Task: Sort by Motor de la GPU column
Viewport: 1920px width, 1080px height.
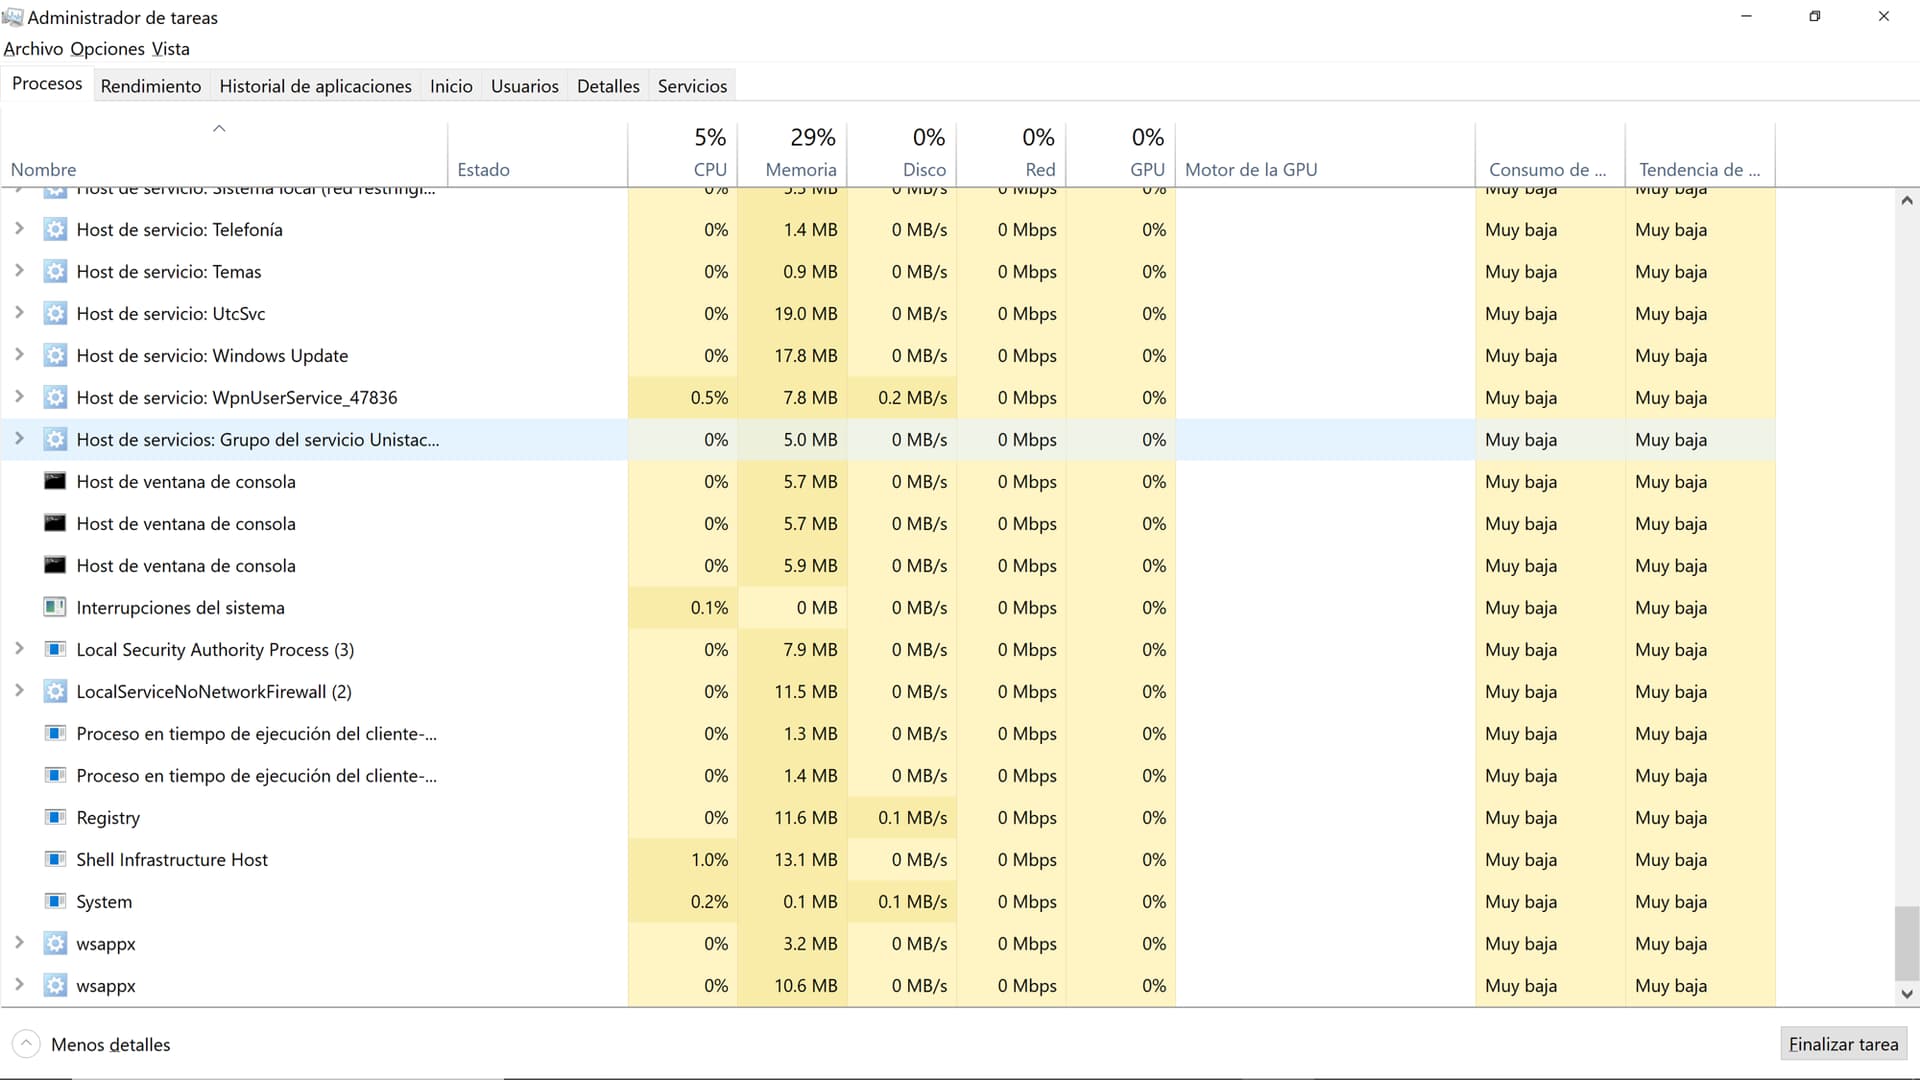Action: coord(1325,154)
